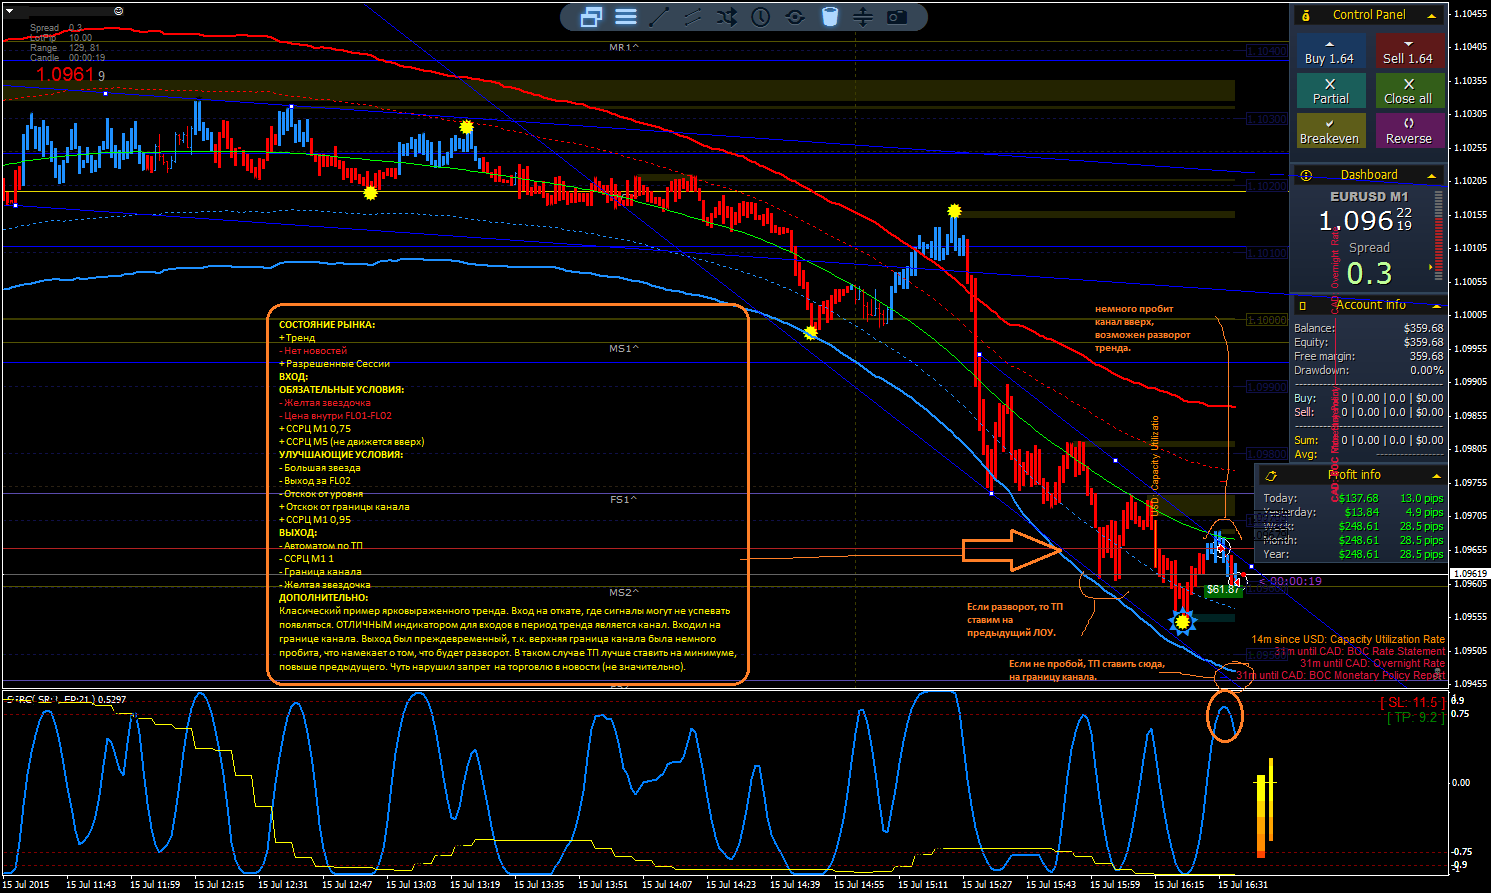This screenshot has width=1491, height=893.
Task: Click the MS1 pivot level label
Action: click(x=624, y=349)
